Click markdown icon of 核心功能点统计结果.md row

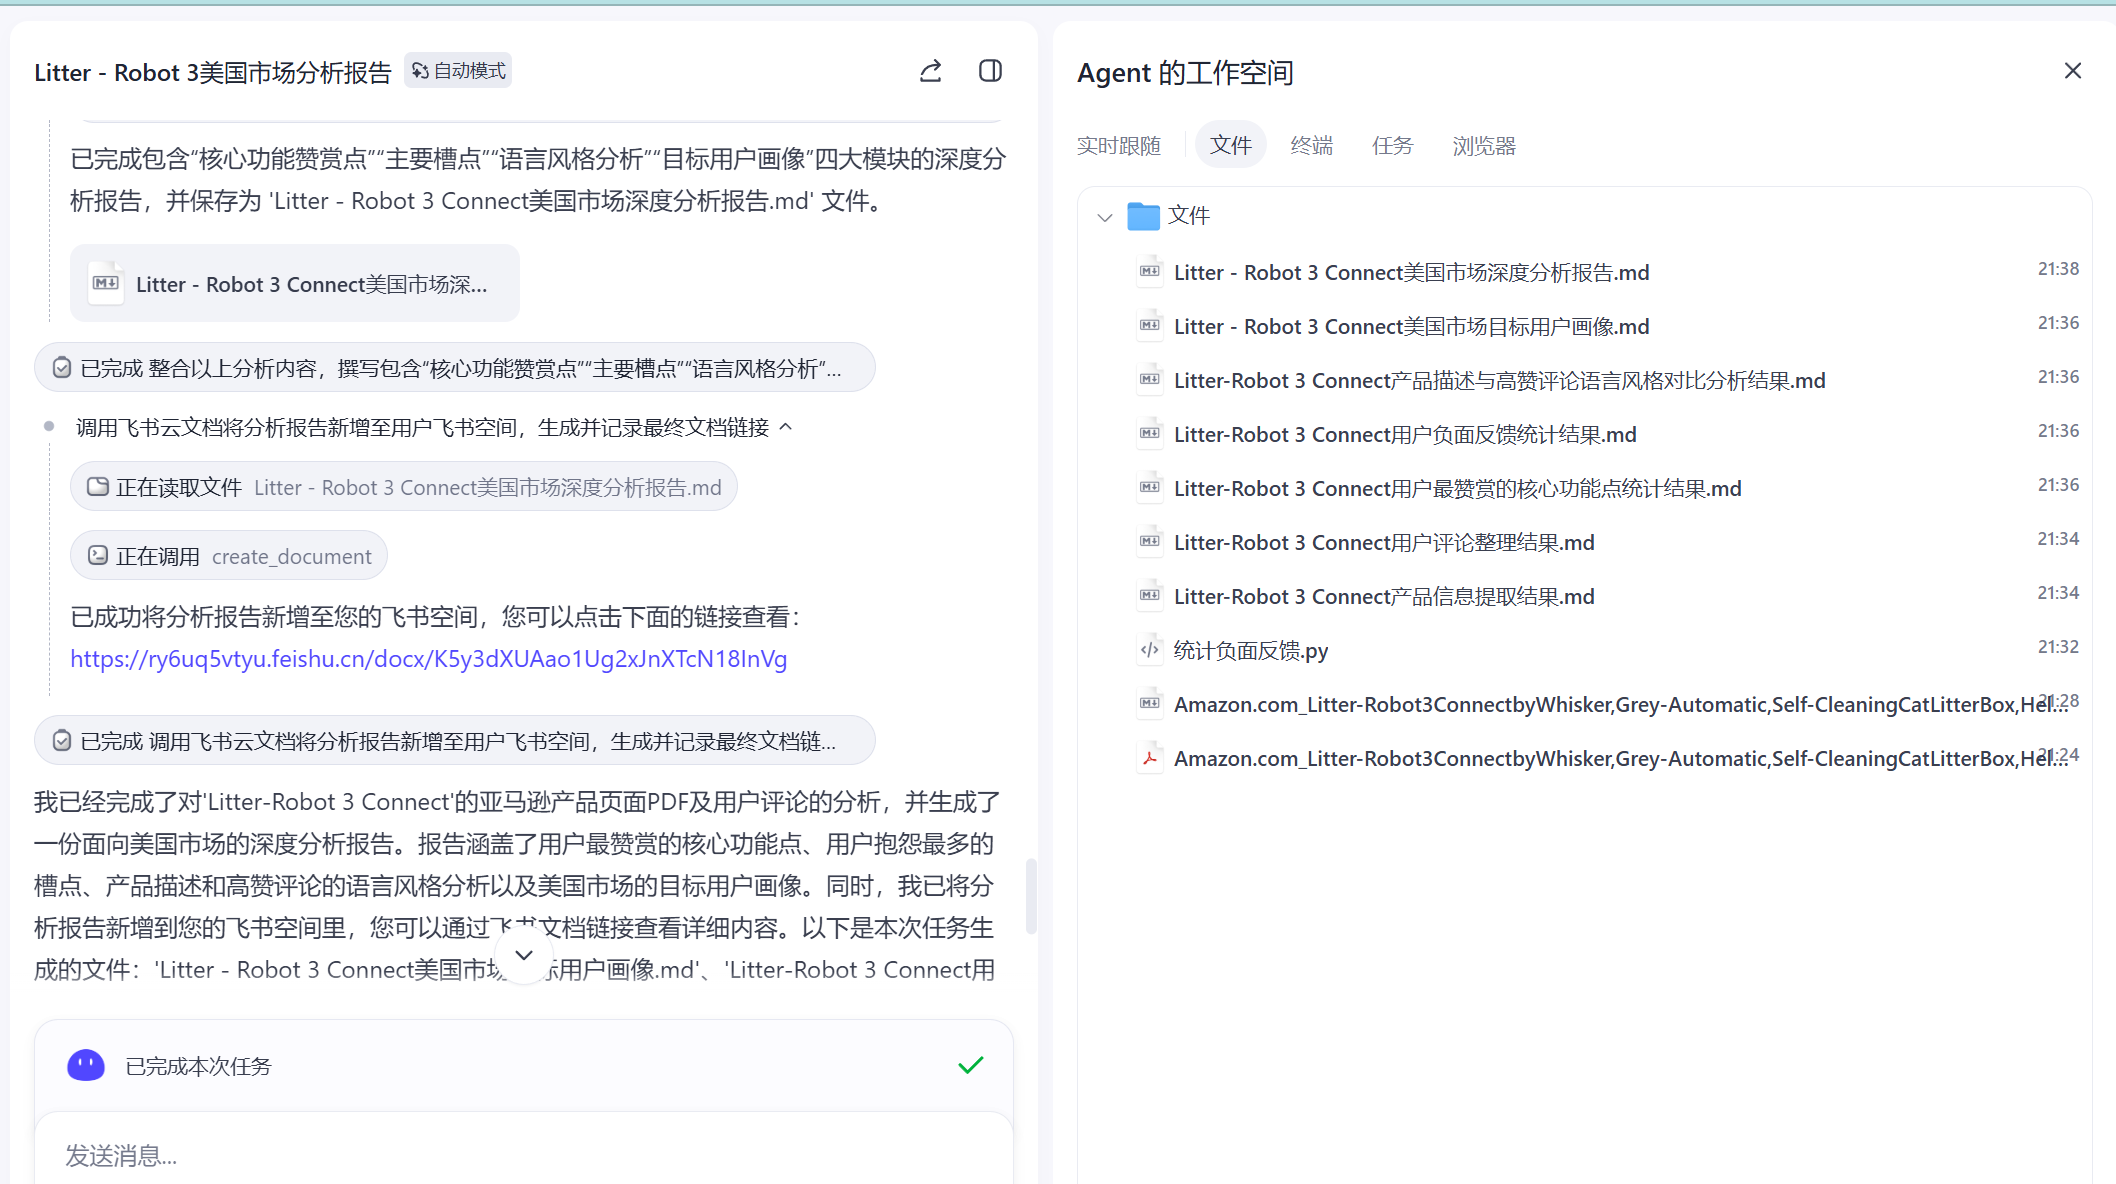pos(1150,488)
